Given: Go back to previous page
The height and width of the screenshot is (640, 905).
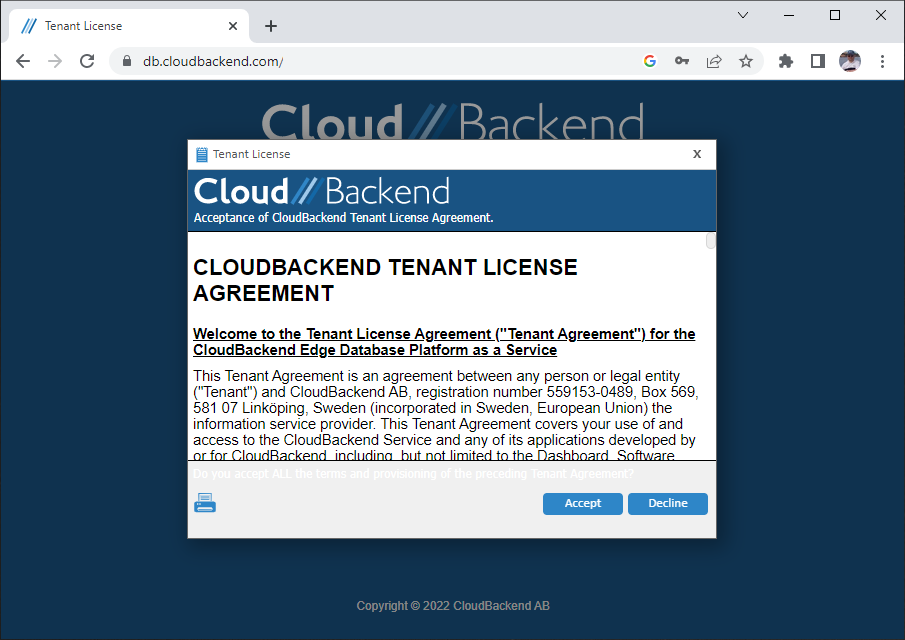Looking at the screenshot, I should point(23,61).
